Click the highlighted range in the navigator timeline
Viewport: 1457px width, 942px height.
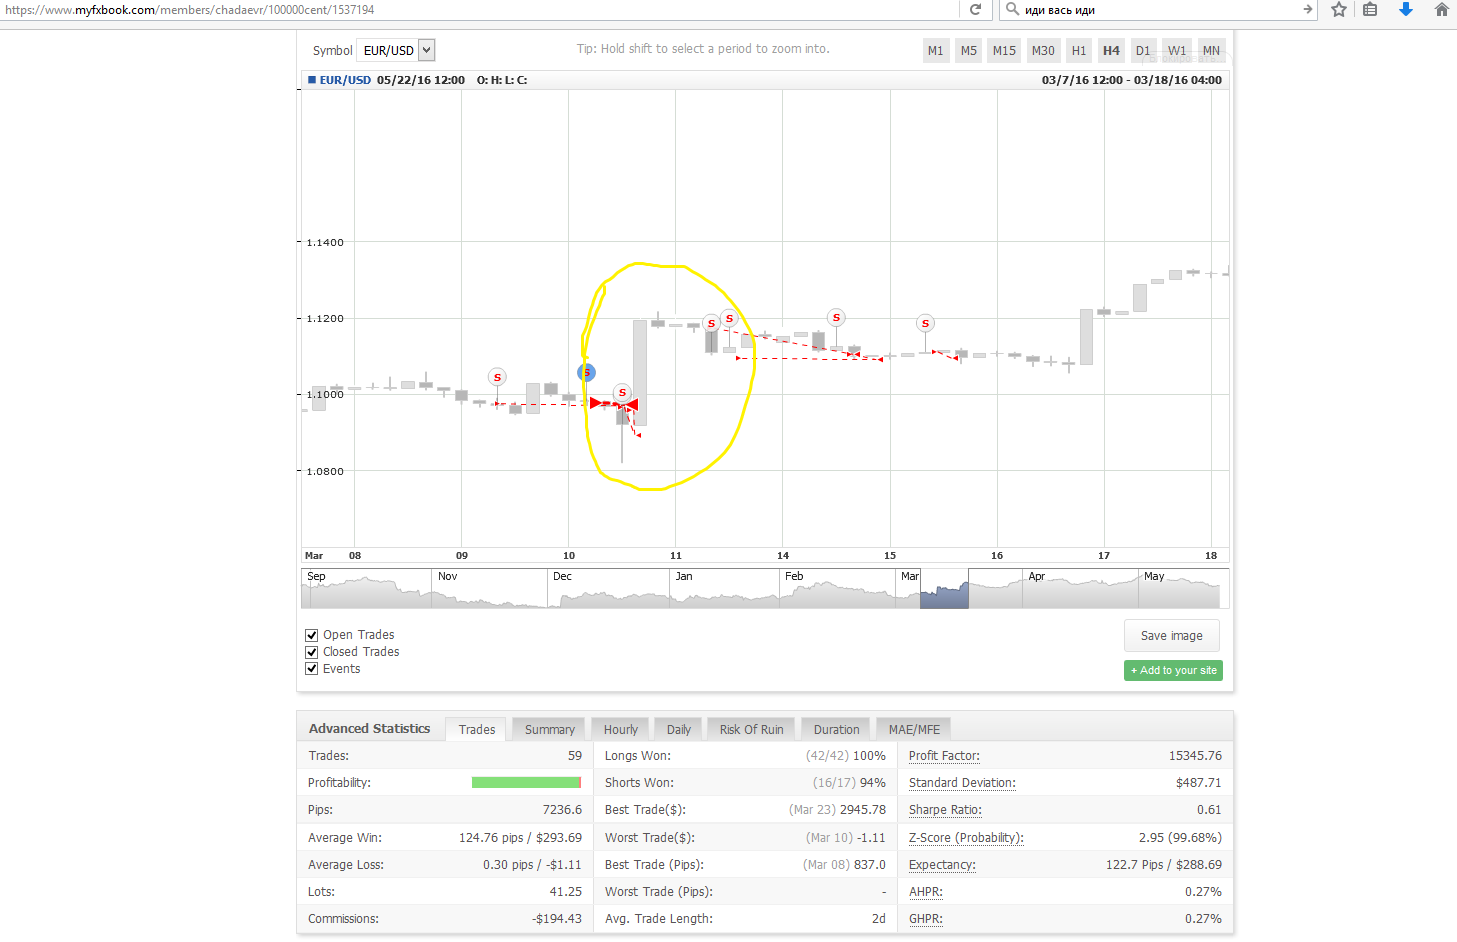click(944, 589)
